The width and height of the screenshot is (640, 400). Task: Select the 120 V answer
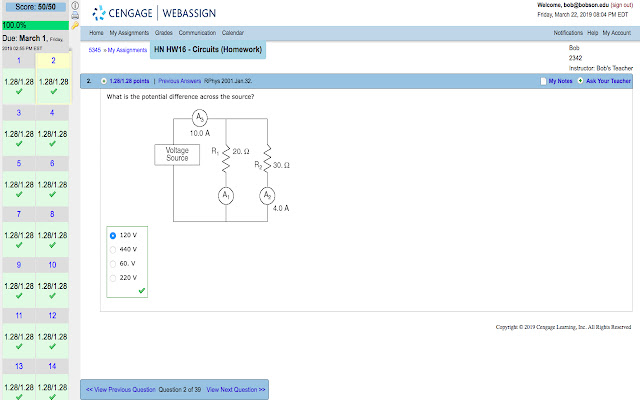(113, 236)
